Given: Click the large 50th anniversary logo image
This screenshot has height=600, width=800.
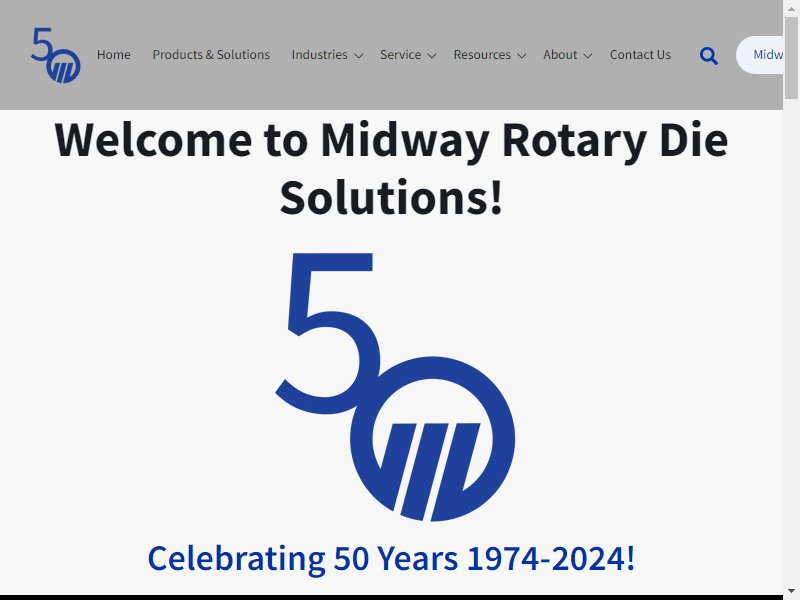Looking at the screenshot, I should 395,387.
